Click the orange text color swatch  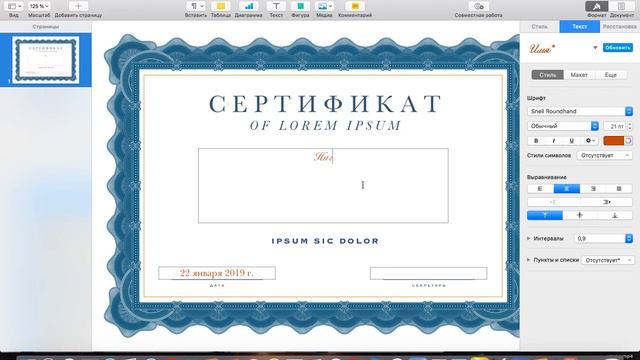pos(613,141)
